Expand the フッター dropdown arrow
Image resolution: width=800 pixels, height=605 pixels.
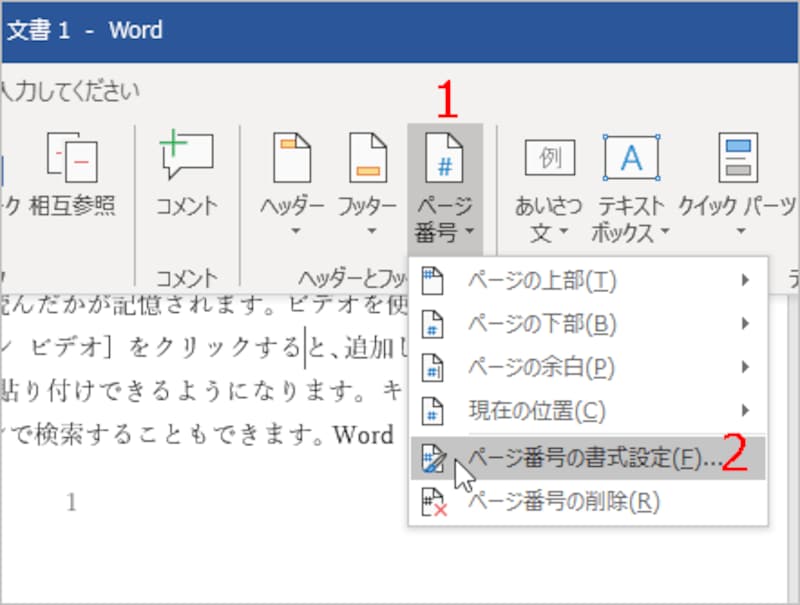pyautogui.click(x=371, y=231)
